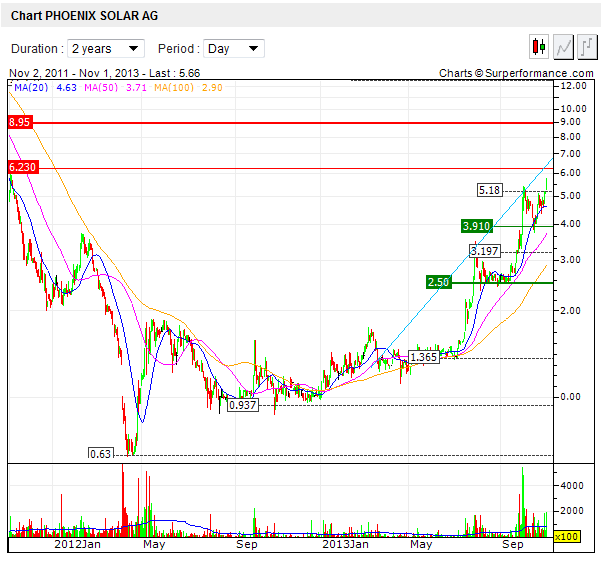The height and width of the screenshot is (561, 601).
Task: Click the Chart PHOENIX SOLAR AG title
Action: pyautogui.click(x=84, y=16)
